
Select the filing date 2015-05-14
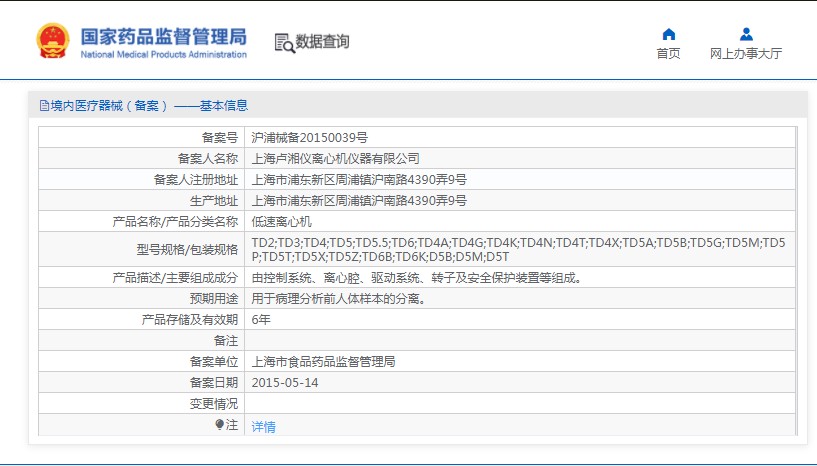click(285, 383)
